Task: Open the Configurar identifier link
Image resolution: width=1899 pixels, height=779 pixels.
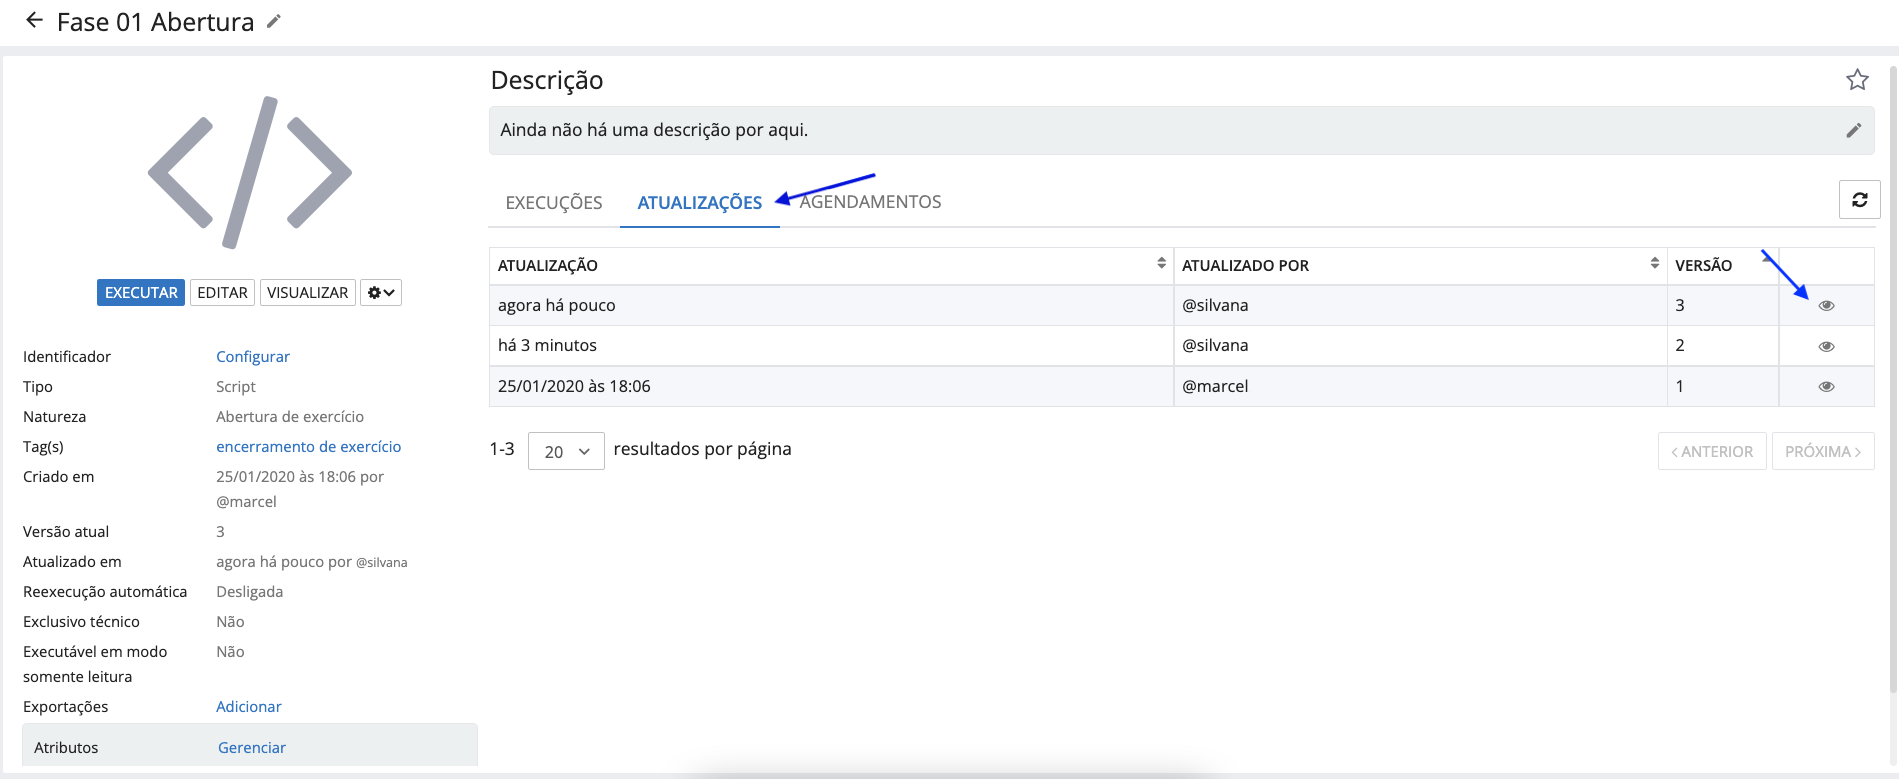Action: (x=253, y=357)
